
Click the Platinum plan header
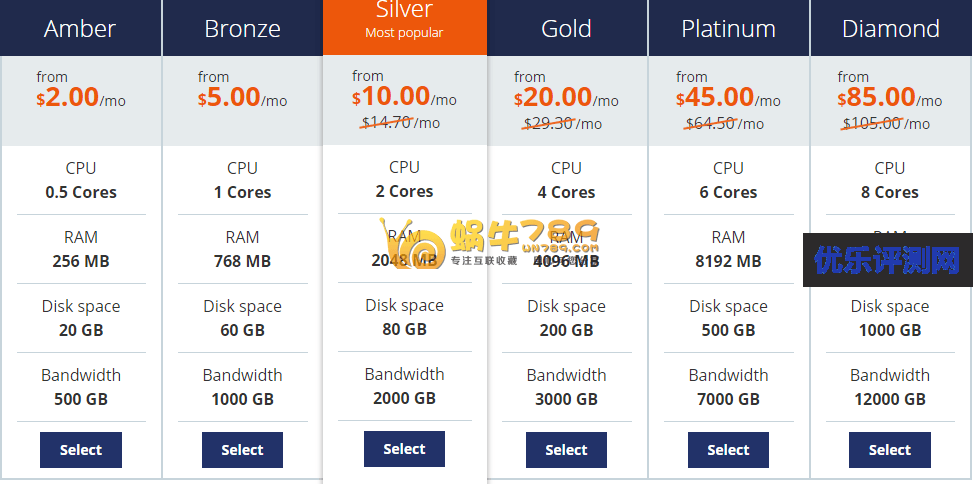click(x=728, y=28)
